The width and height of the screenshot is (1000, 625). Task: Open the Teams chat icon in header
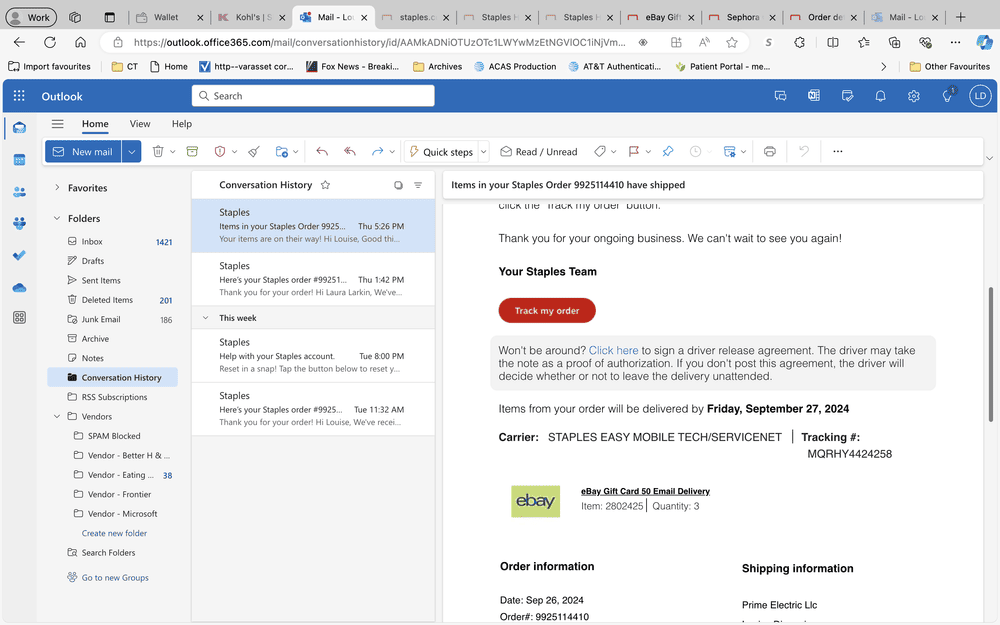[x=781, y=96]
